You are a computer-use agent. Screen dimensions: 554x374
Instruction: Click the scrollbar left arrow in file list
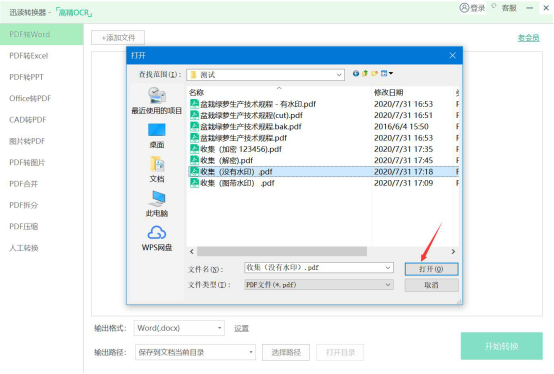[x=192, y=251]
